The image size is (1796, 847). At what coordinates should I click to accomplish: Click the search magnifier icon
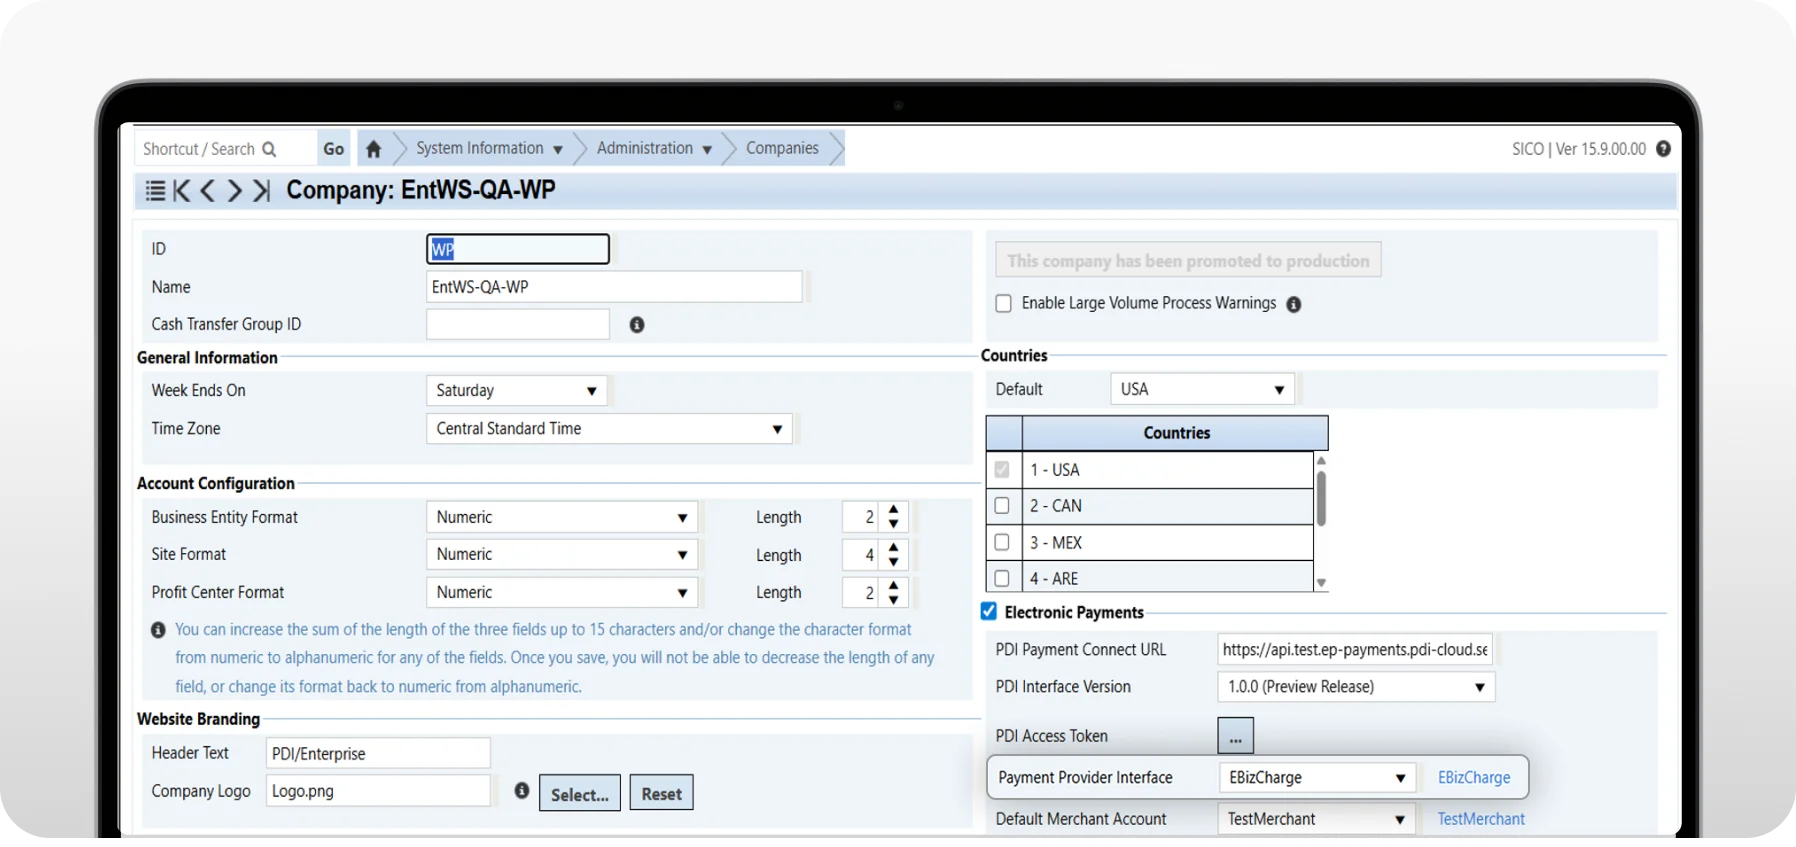point(269,149)
